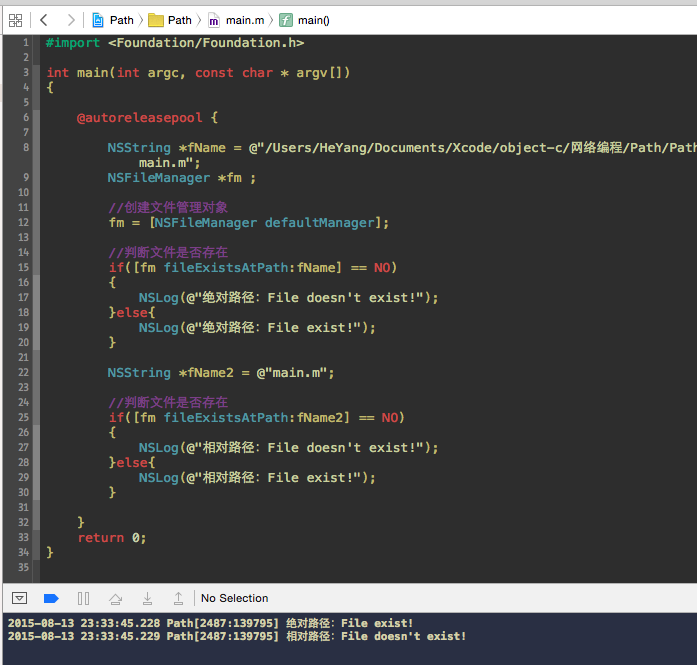Pause program execution

click(x=83, y=598)
